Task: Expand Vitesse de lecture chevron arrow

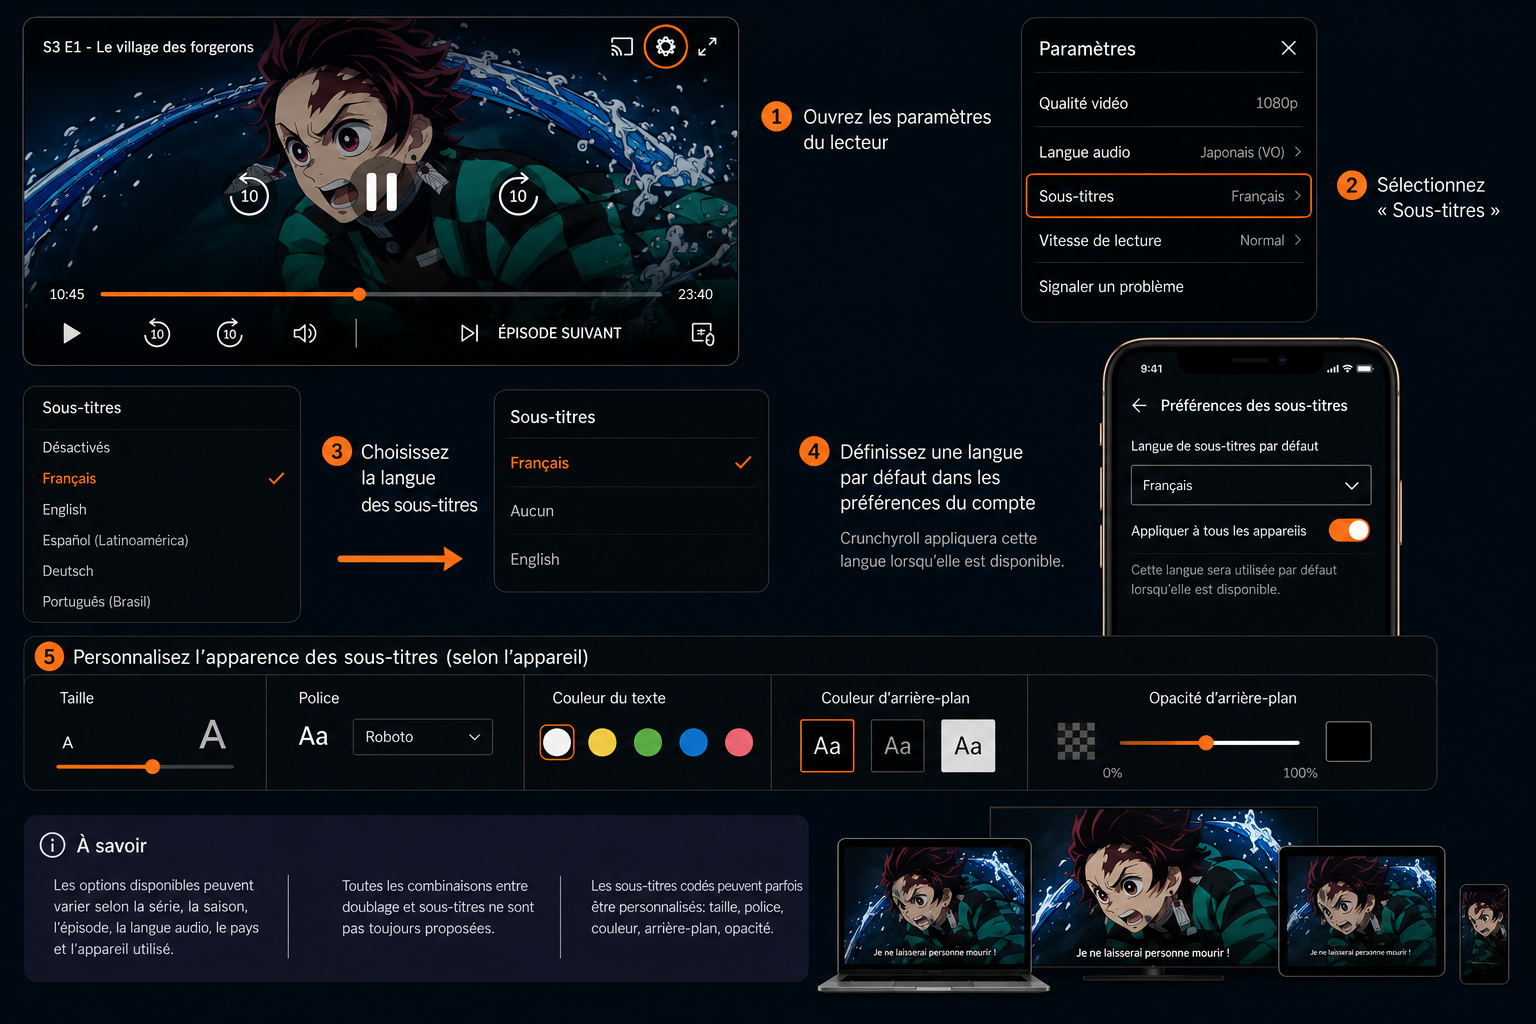Action: (1298, 240)
